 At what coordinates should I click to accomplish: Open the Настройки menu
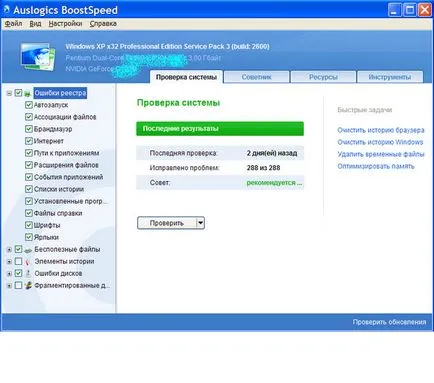(65, 24)
